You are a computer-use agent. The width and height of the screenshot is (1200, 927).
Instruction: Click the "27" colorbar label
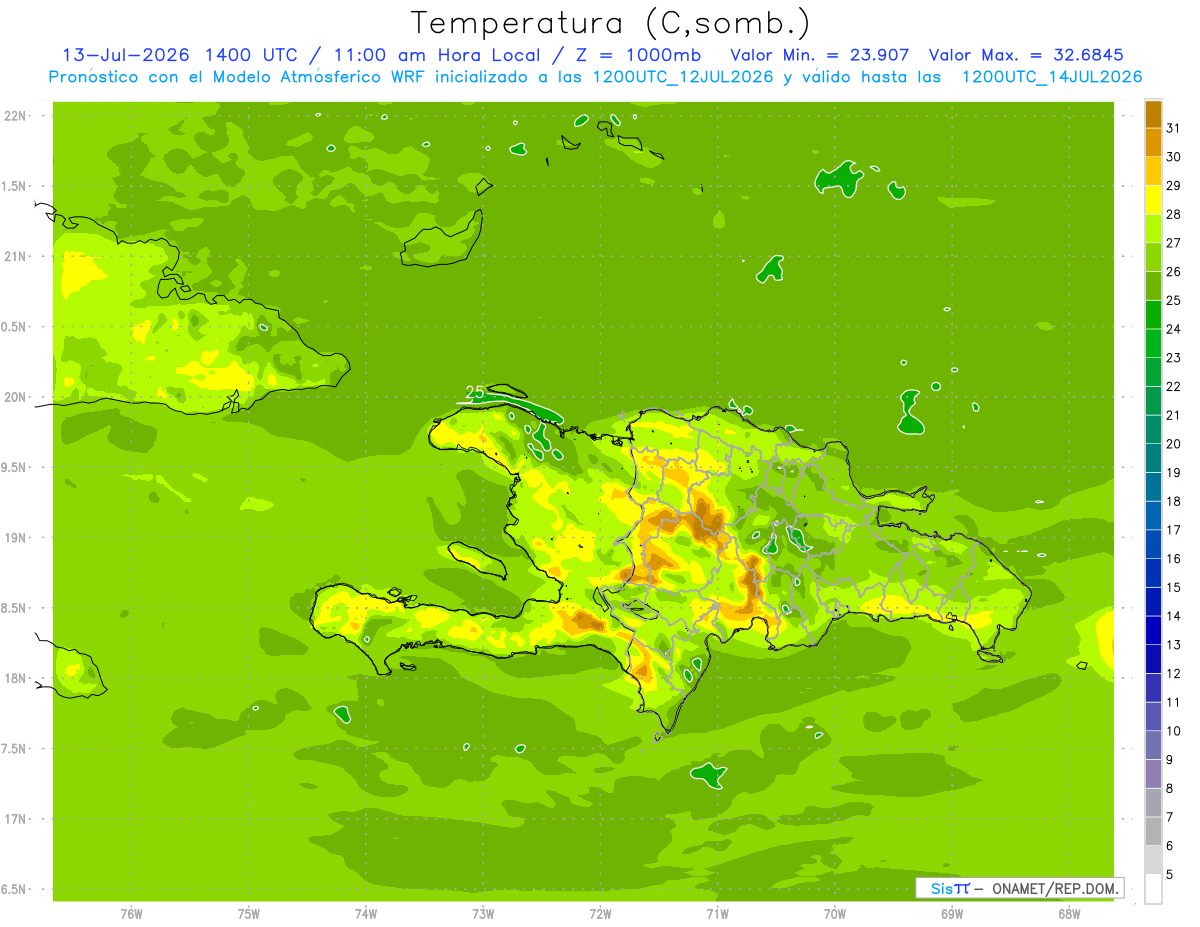point(1174,243)
